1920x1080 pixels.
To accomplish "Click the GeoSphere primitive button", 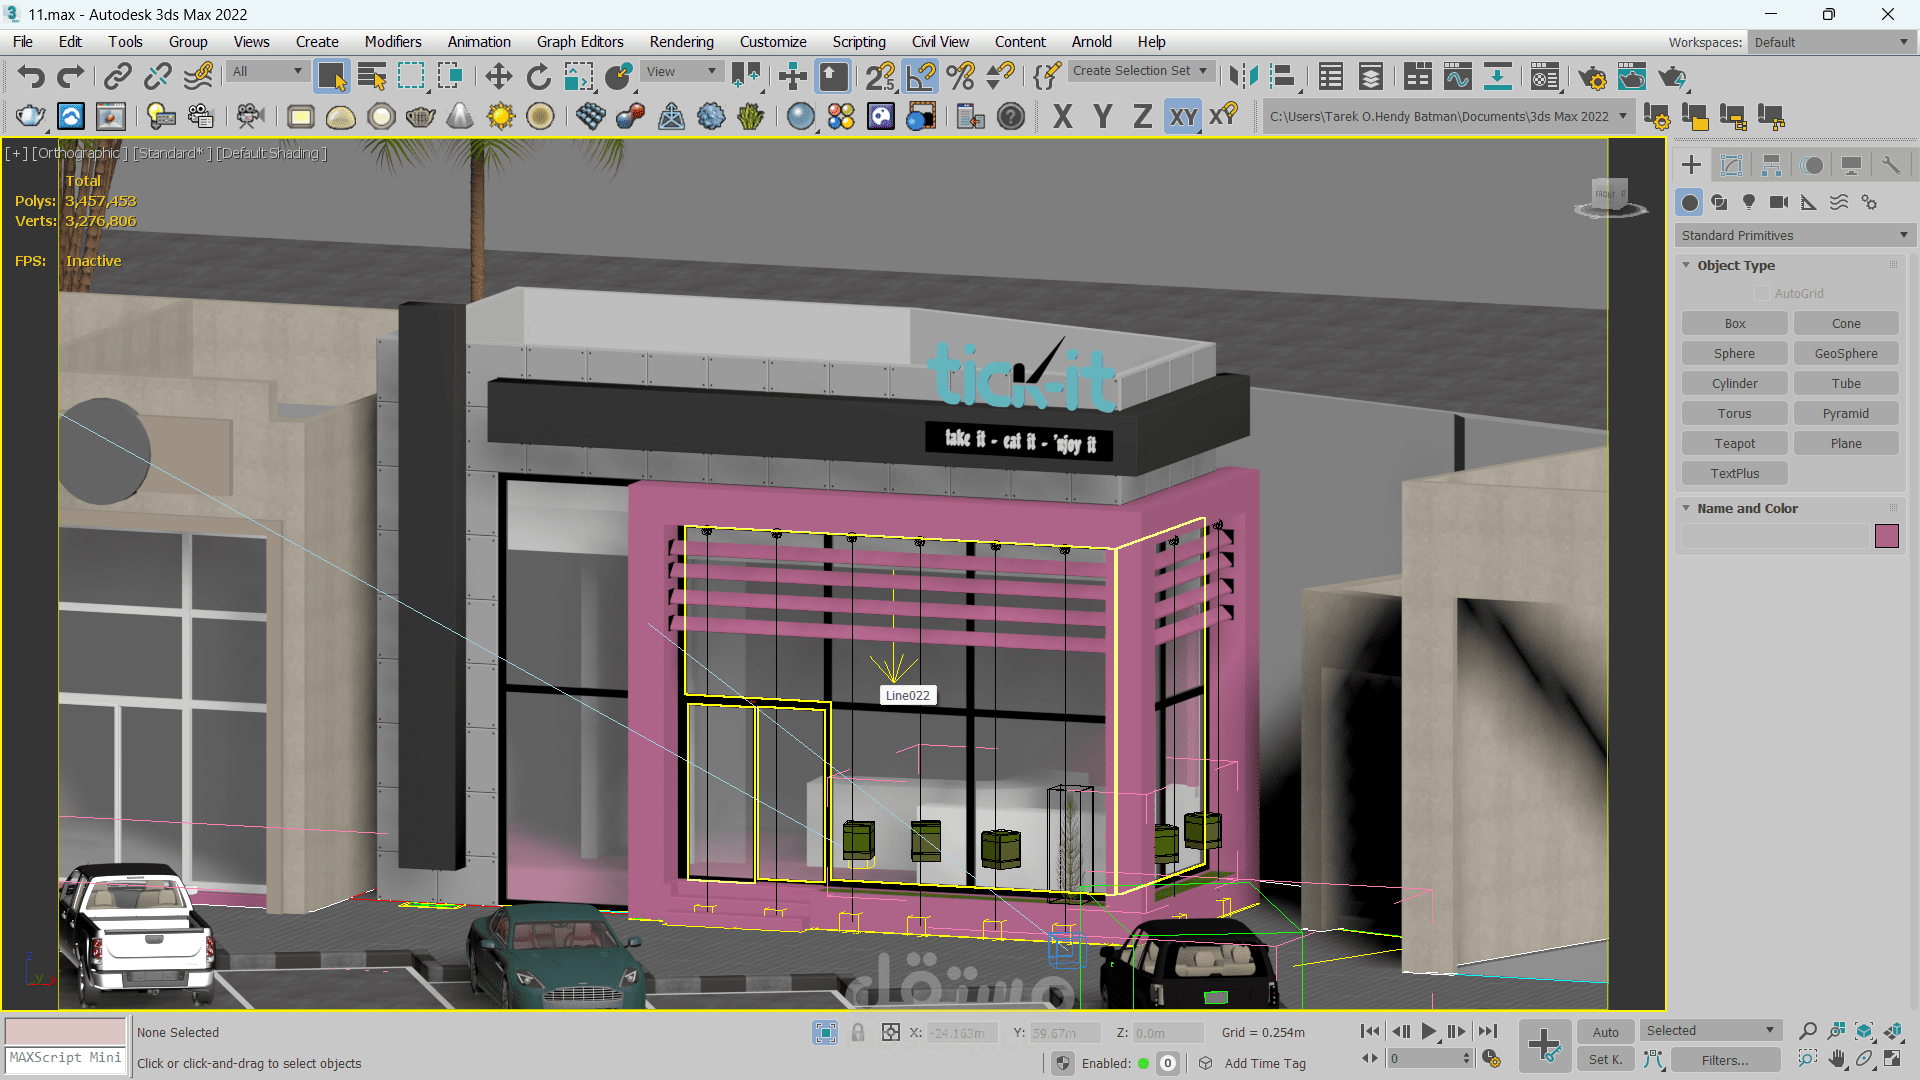I will pos(1845,353).
